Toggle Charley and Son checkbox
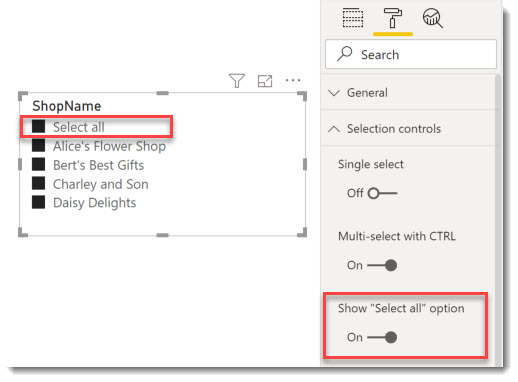The height and width of the screenshot is (382, 518). pos(38,183)
